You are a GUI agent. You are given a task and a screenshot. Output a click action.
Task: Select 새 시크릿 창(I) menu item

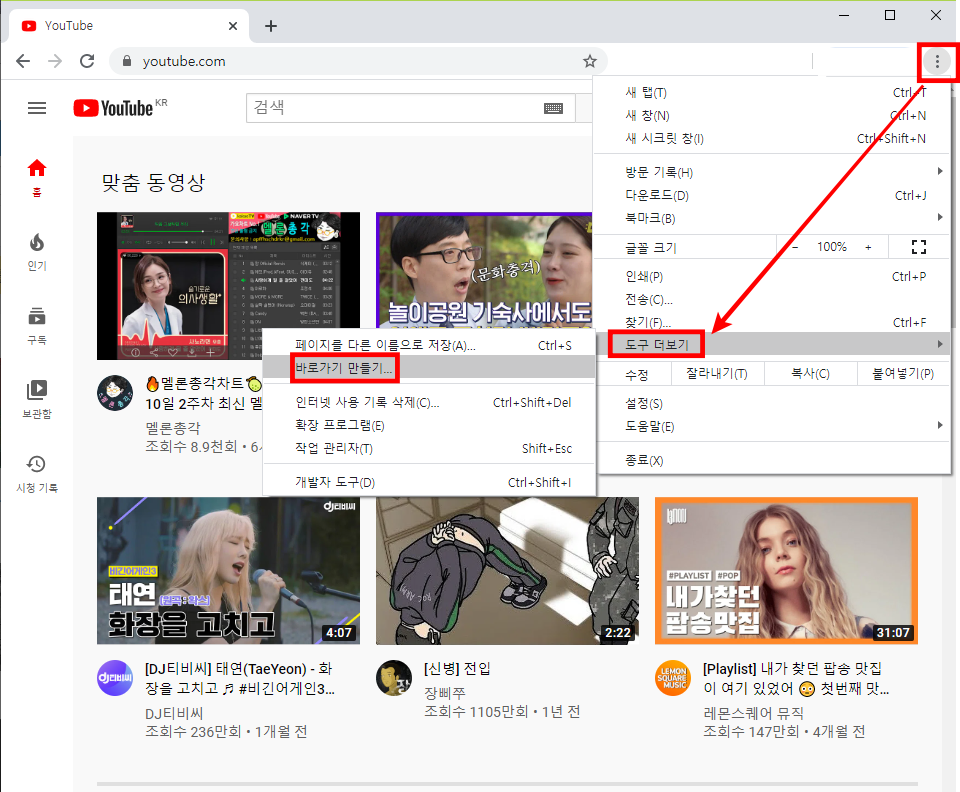[x=772, y=138]
